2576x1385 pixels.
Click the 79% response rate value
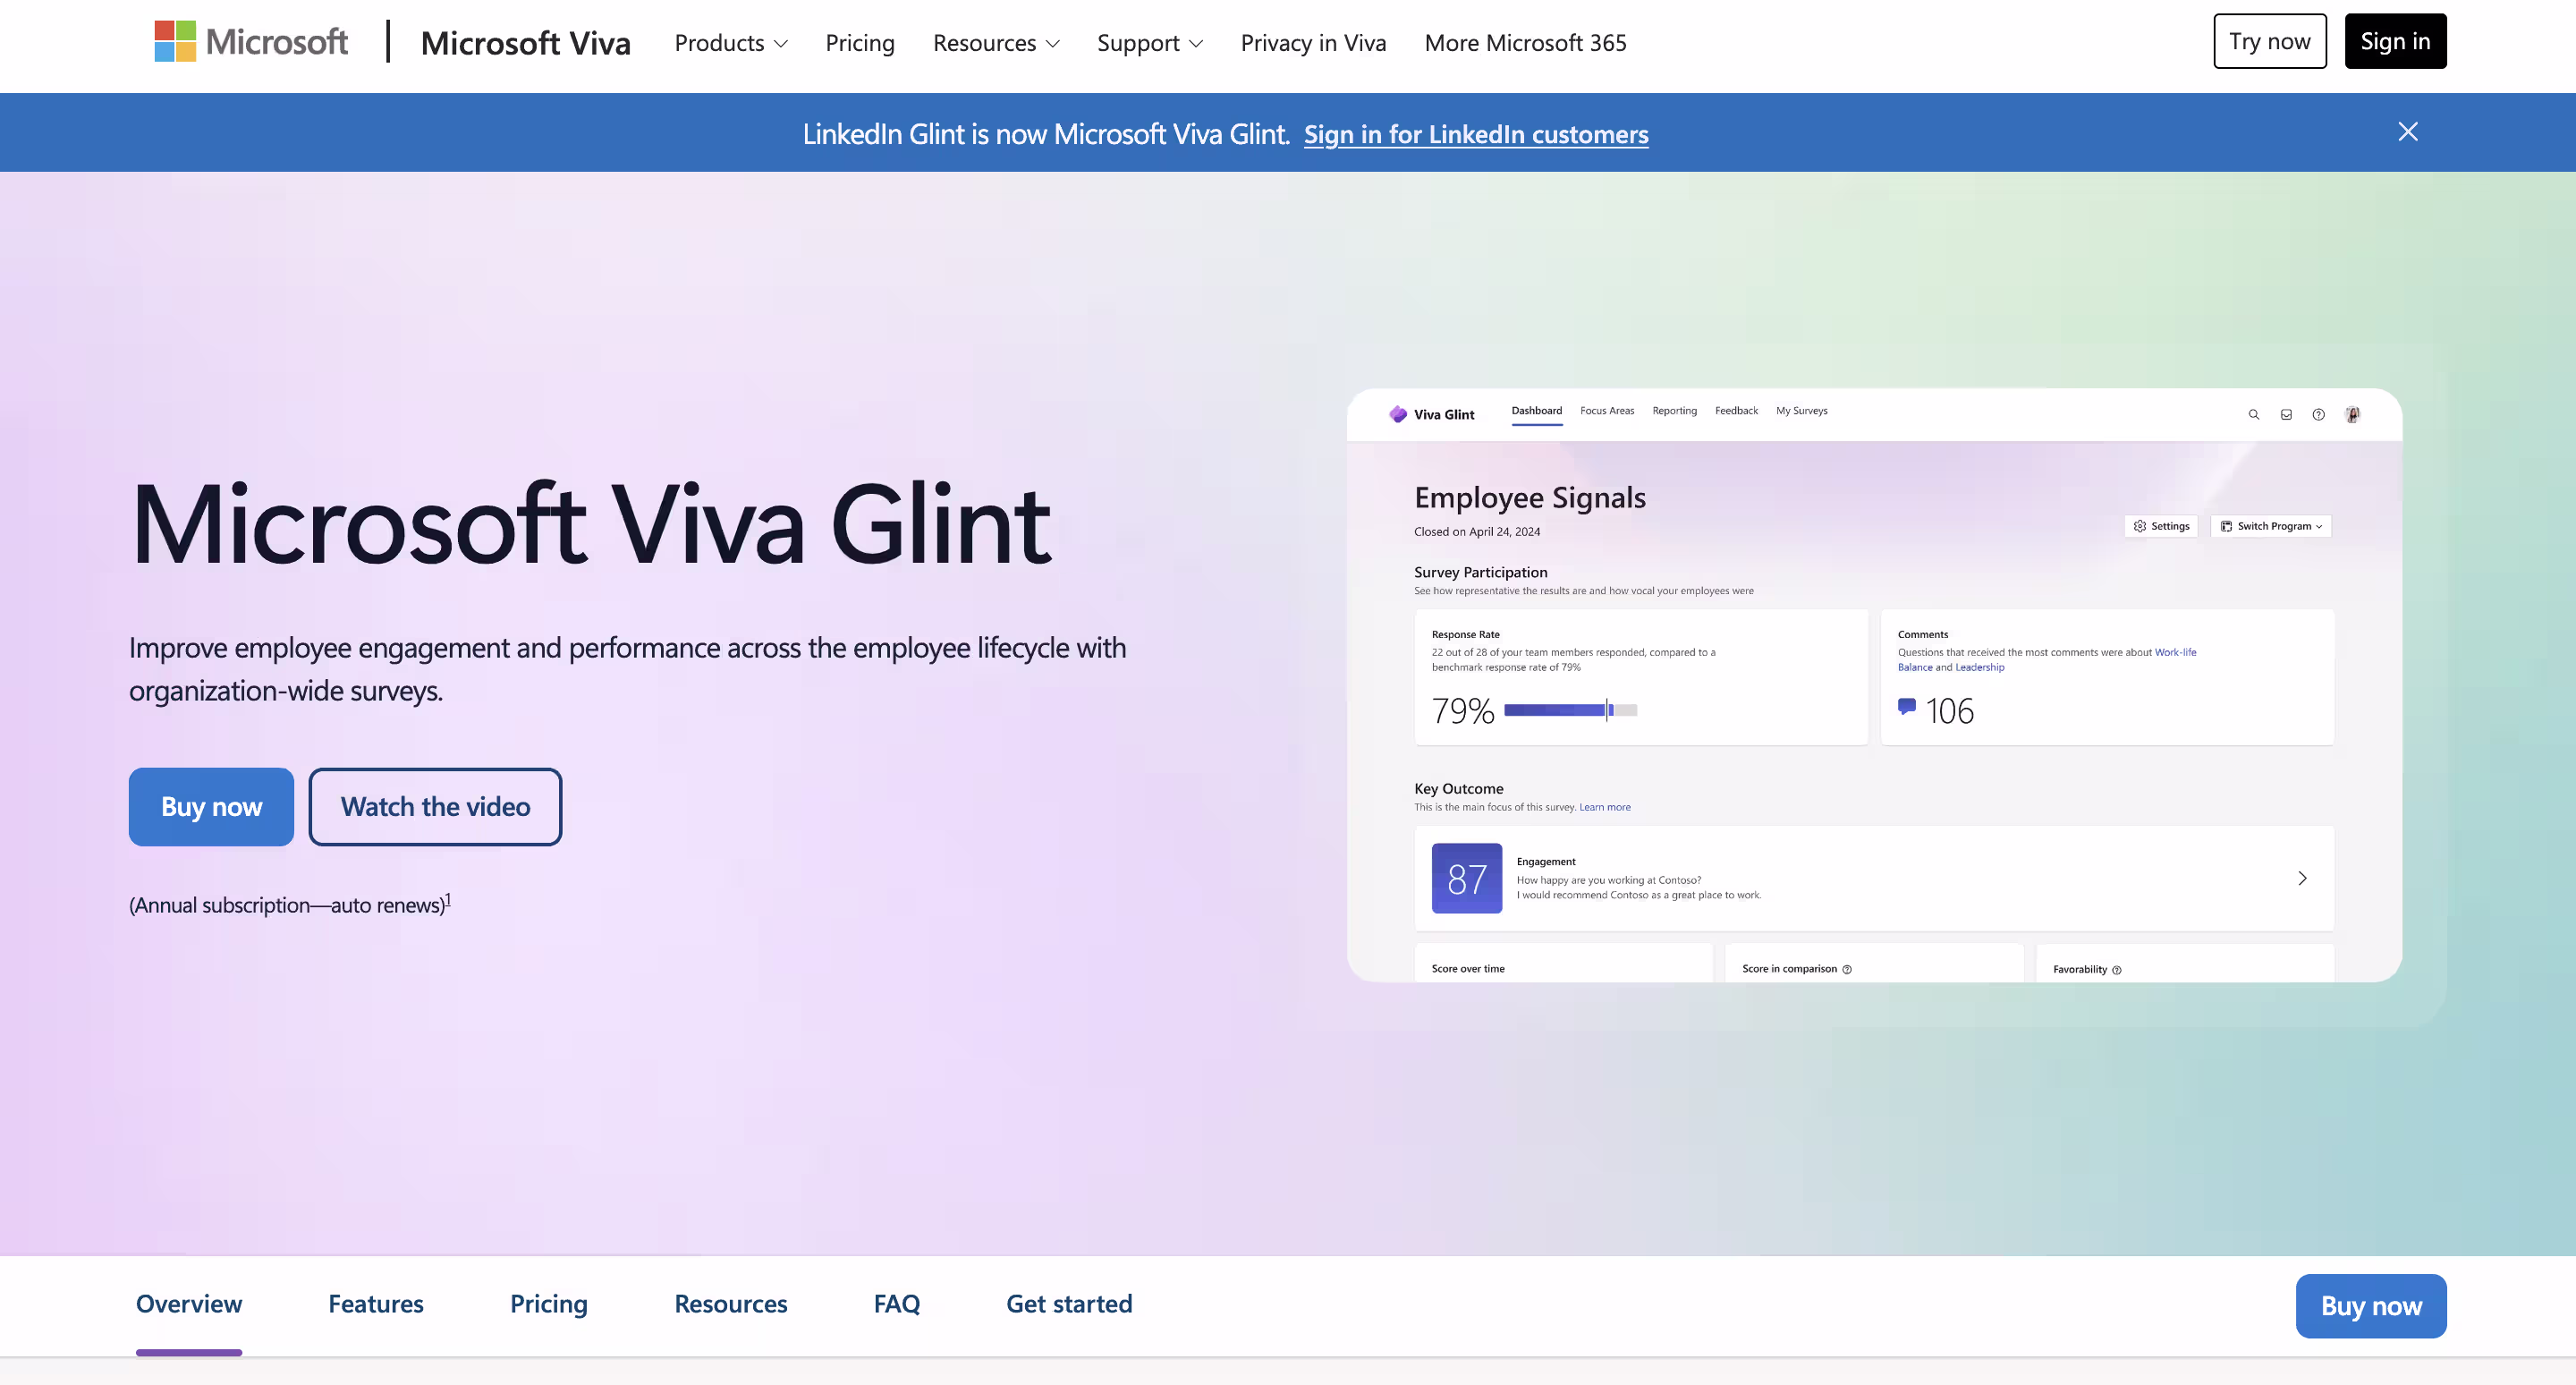[x=1462, y=711]
